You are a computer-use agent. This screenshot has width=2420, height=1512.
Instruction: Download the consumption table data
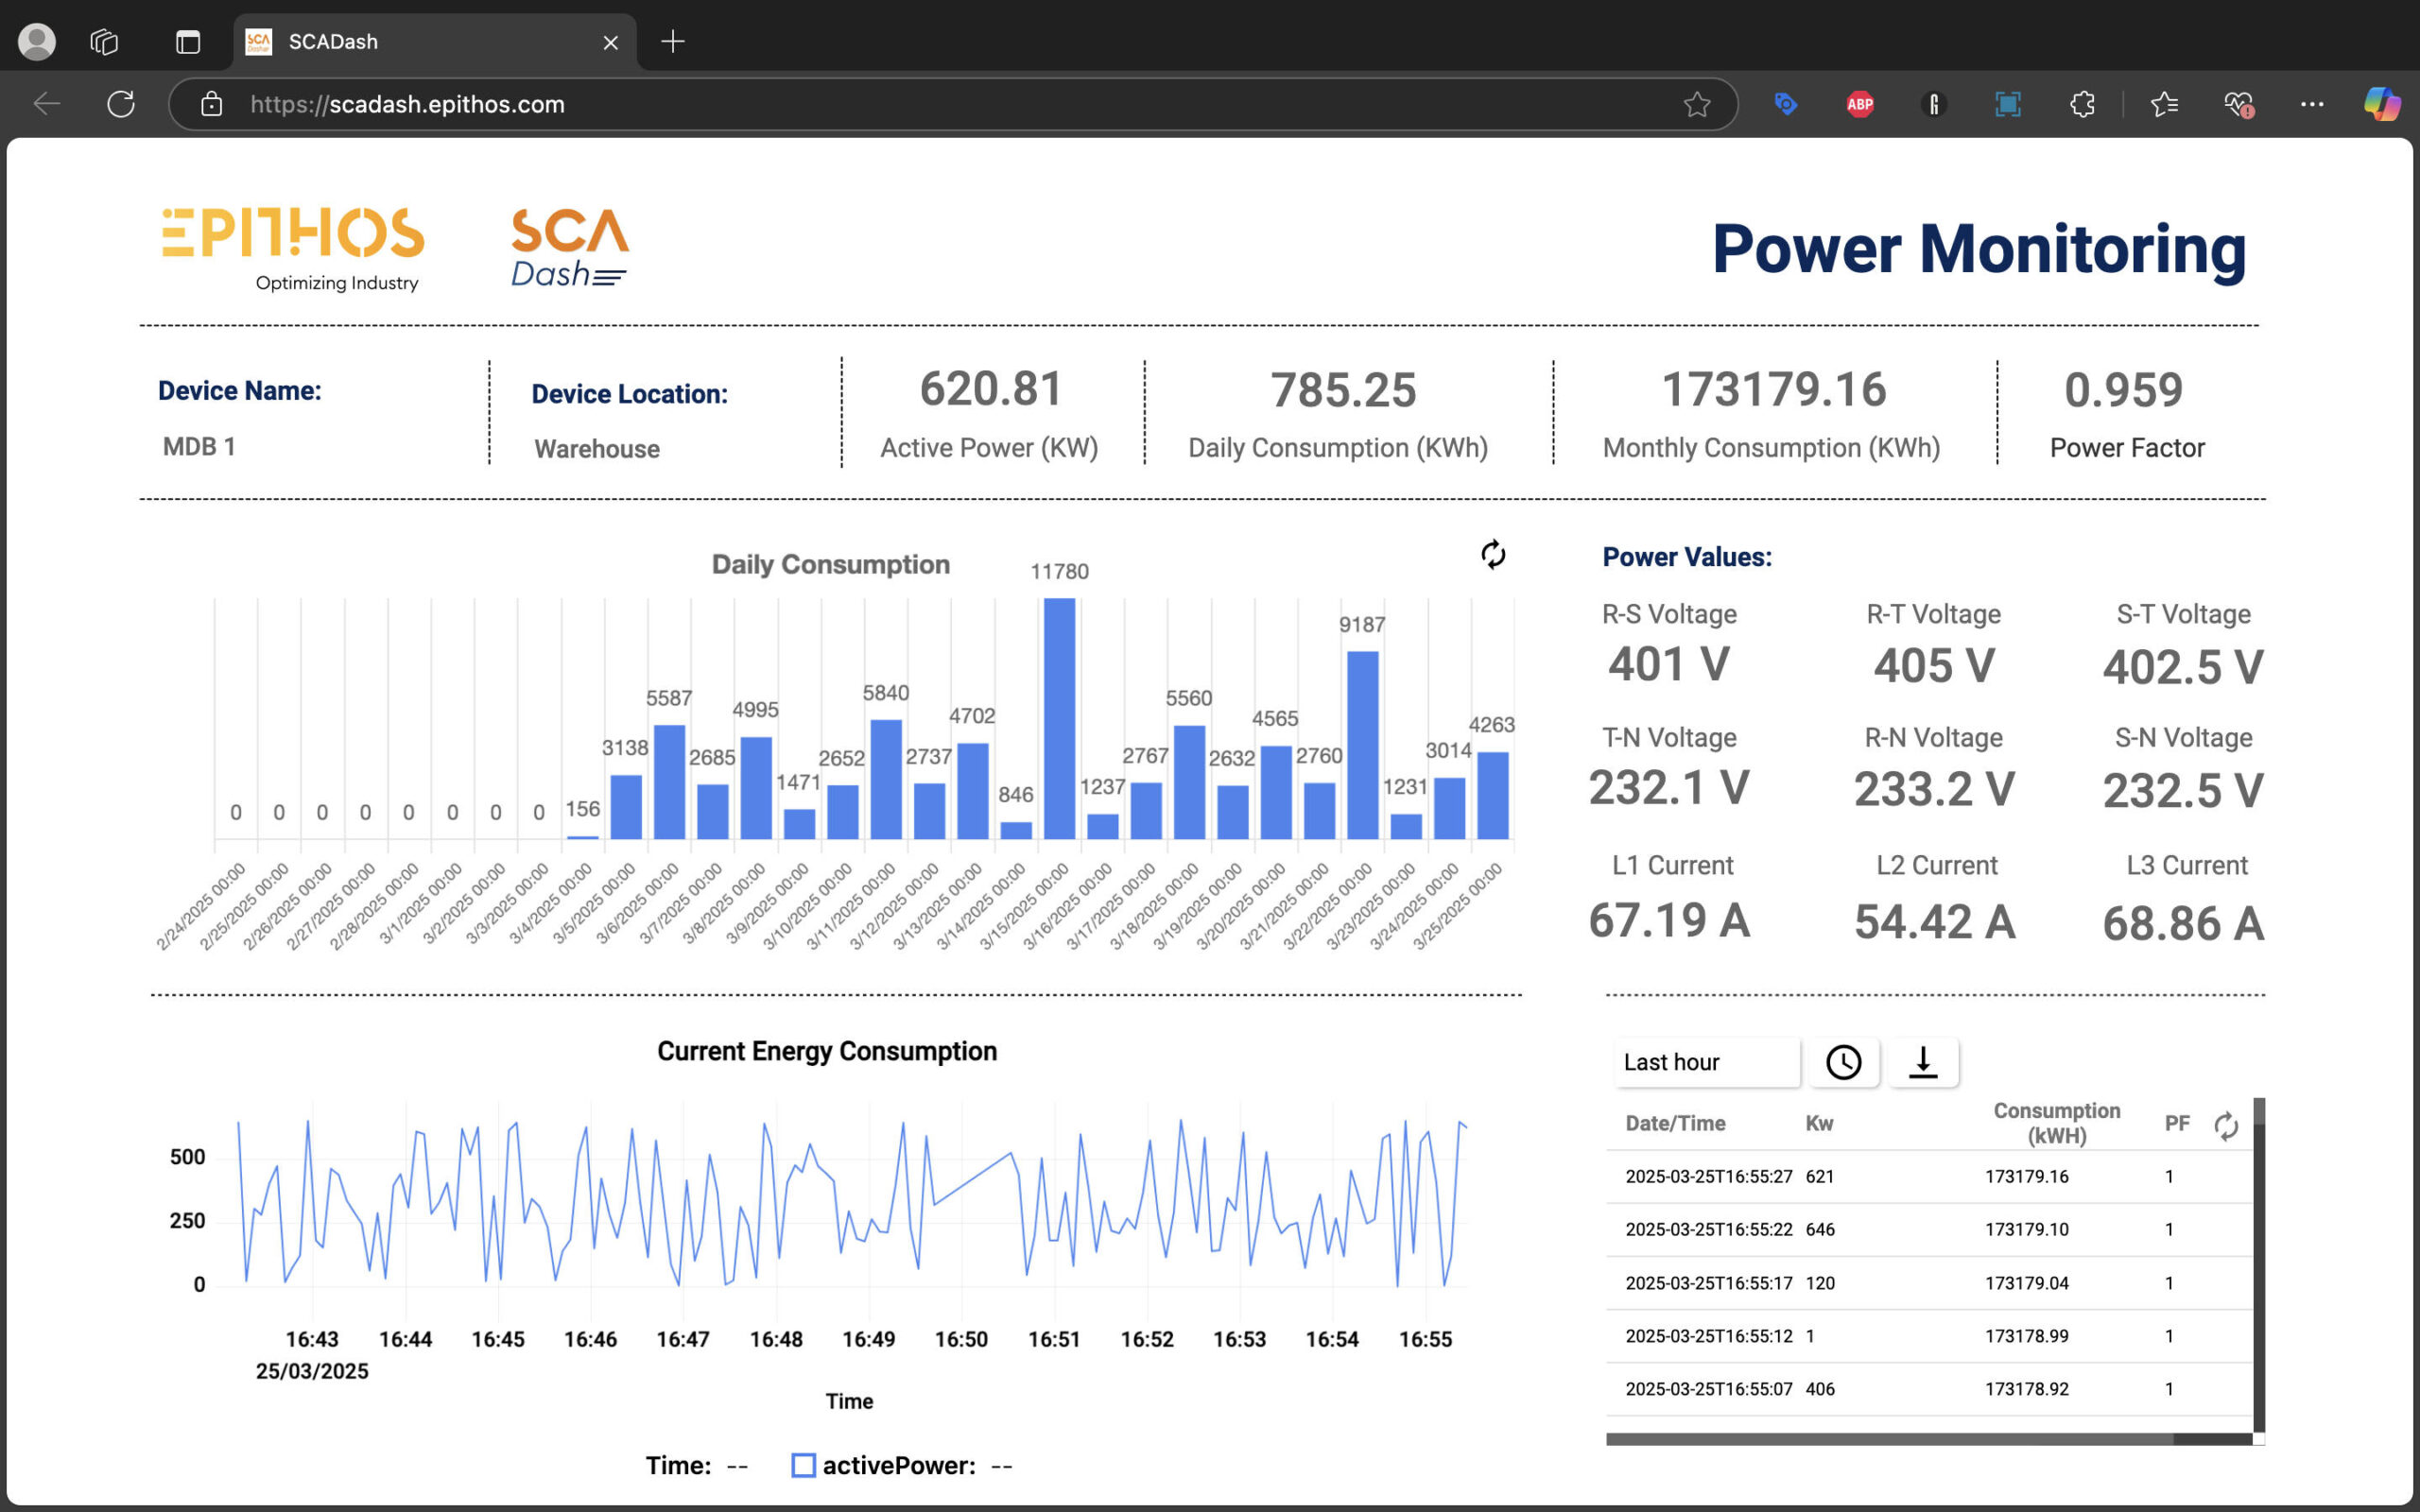[1922, 1062]
